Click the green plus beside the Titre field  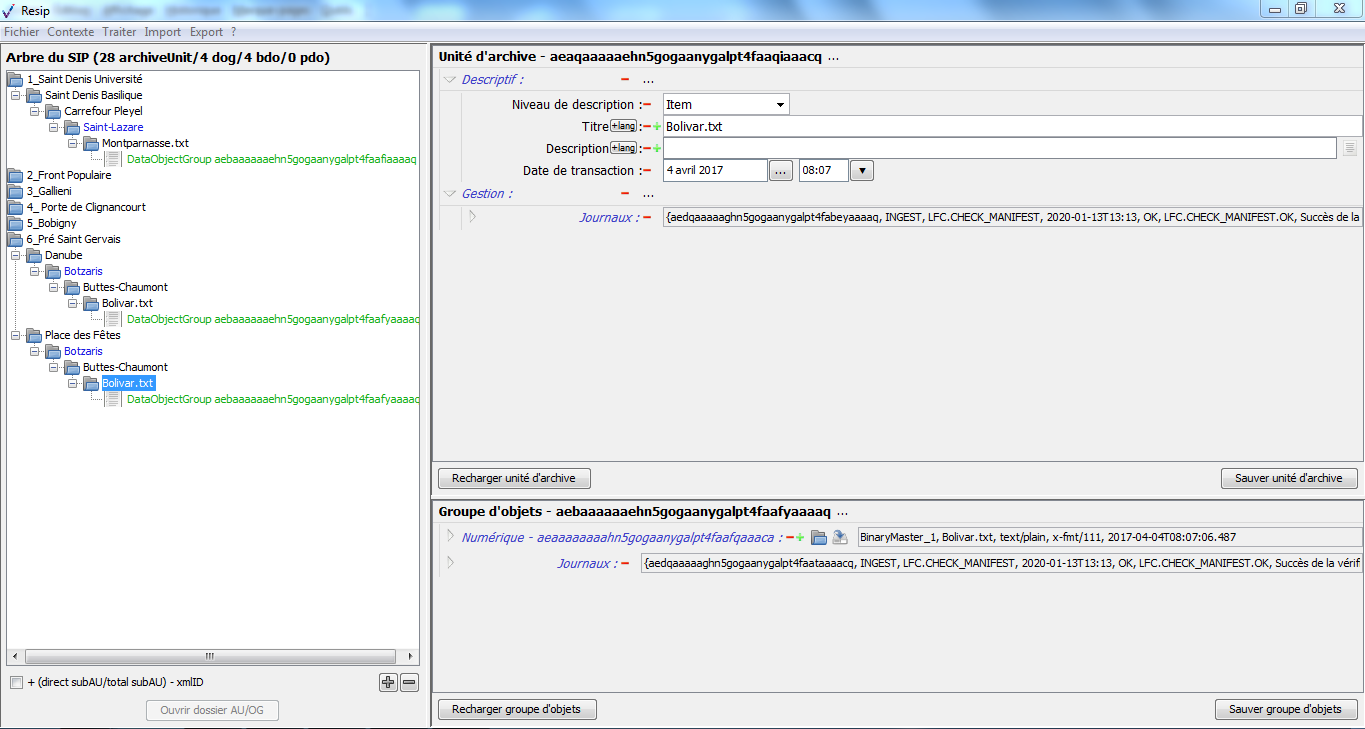click(657, 126)
